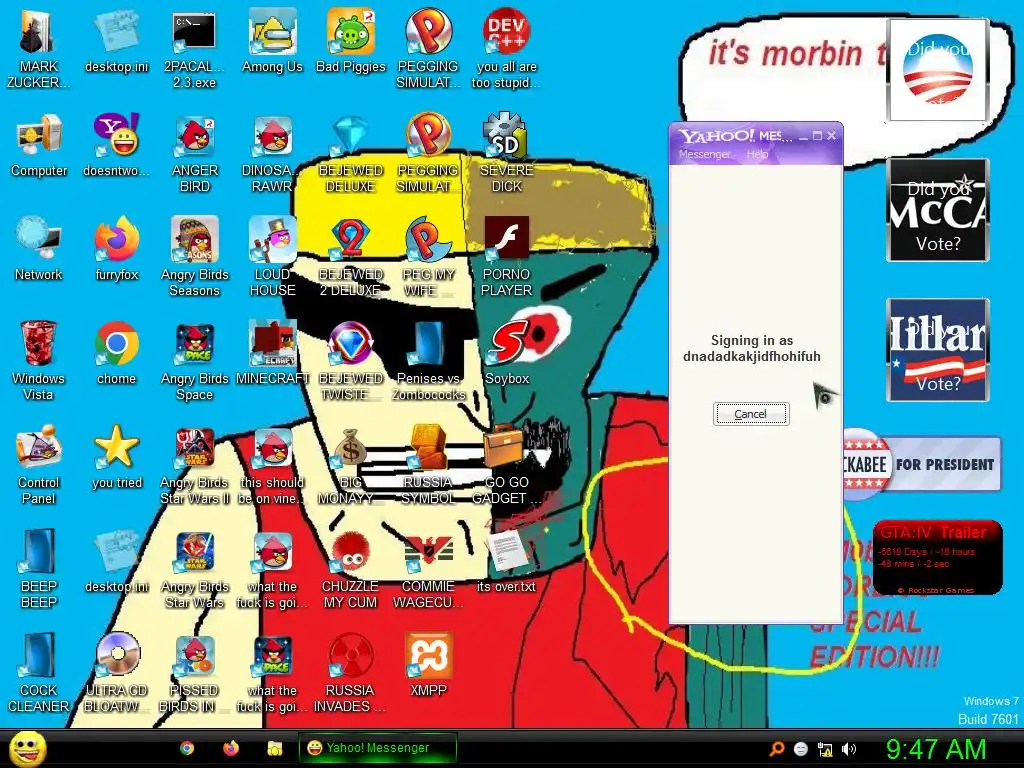Viewport: 1024px width, 768px height.
Task: Cancel the Yahoo Messenger sign-in
Action: [751, 414]
